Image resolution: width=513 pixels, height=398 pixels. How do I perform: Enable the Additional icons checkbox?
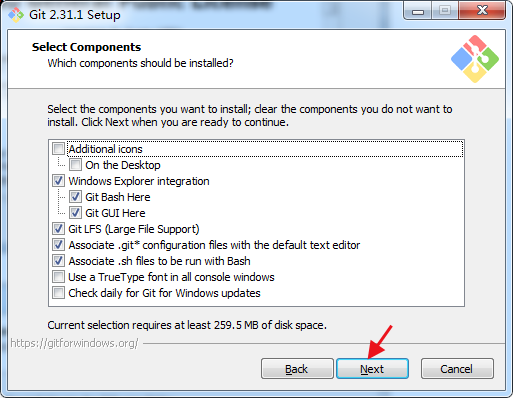[58, 149]
